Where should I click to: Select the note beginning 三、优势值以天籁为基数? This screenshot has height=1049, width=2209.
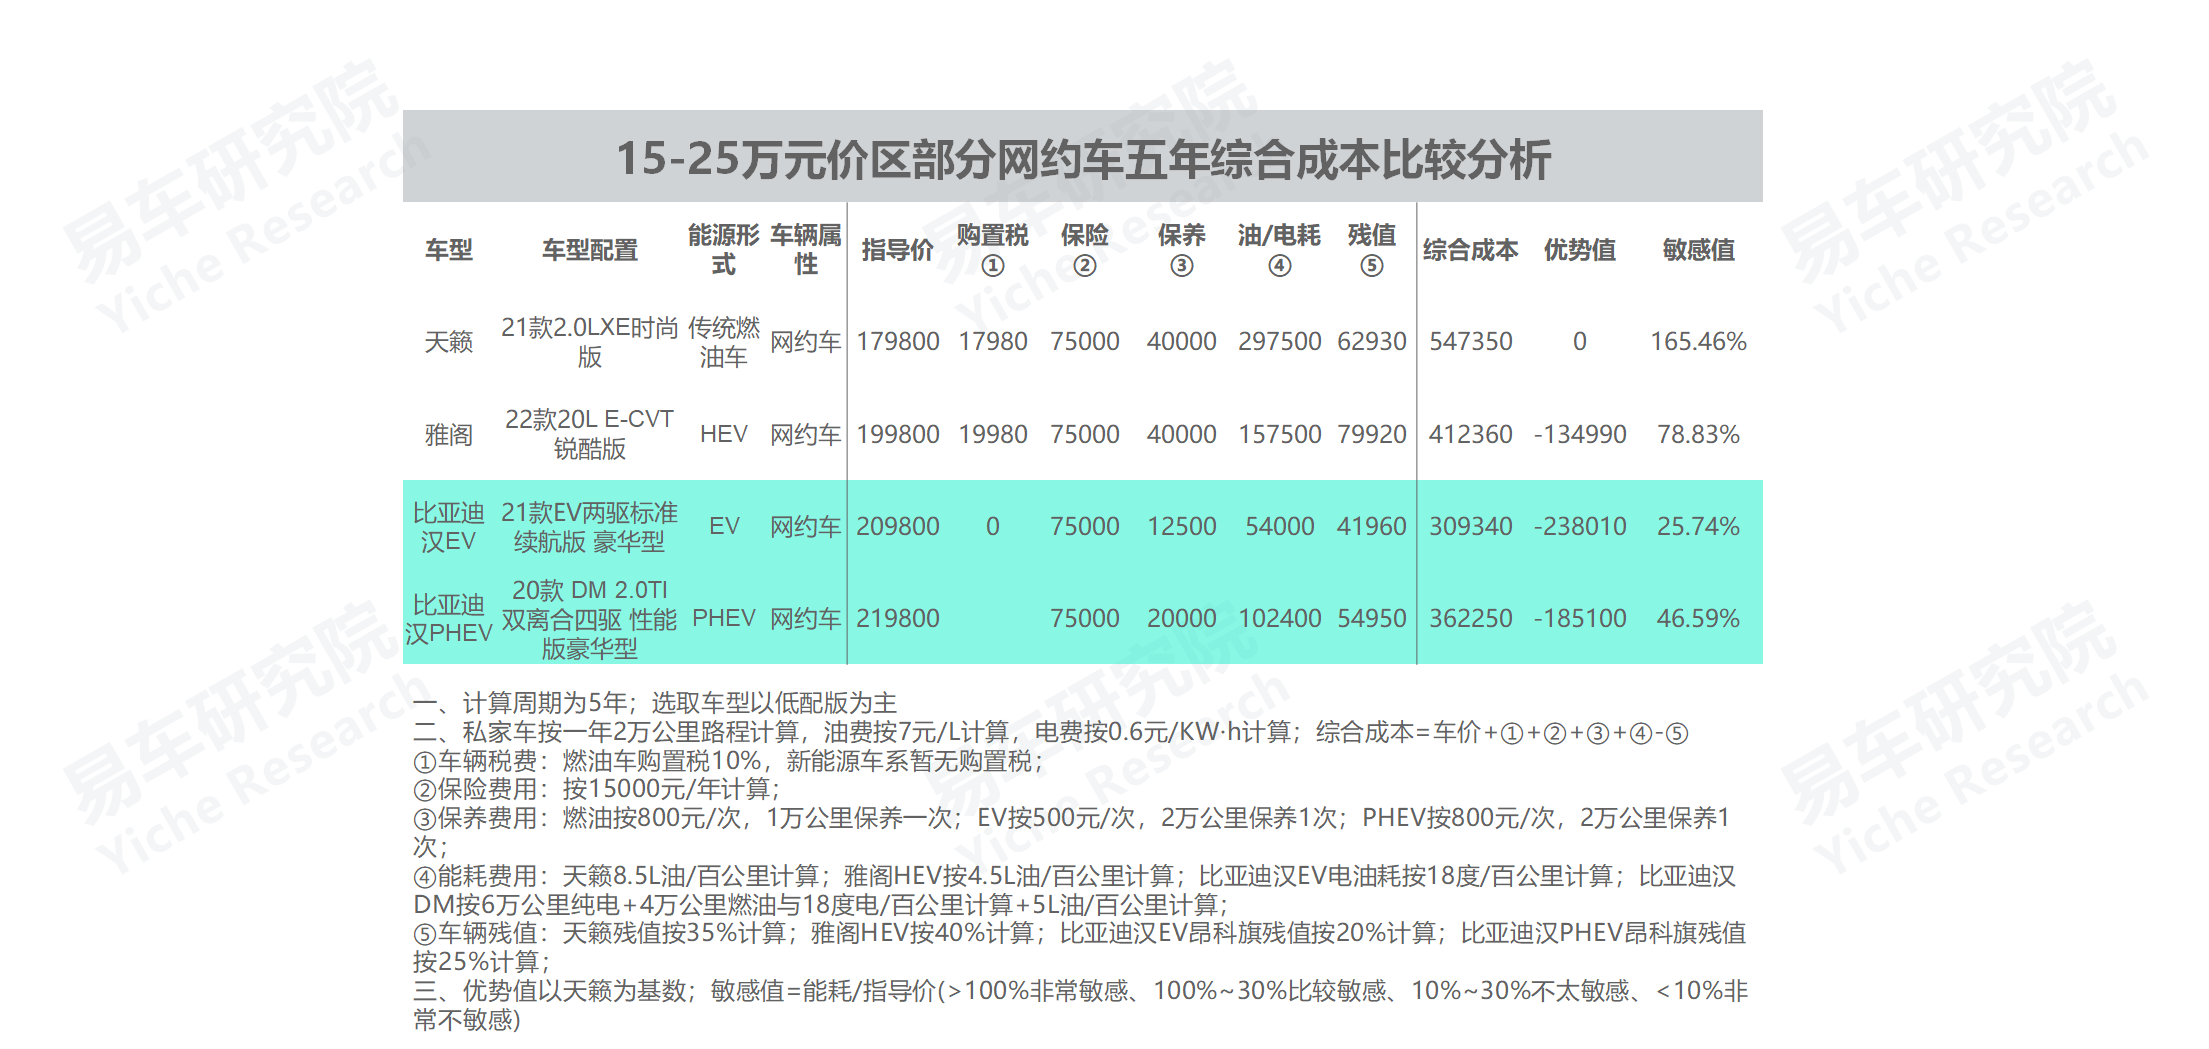point(1080,1005)
